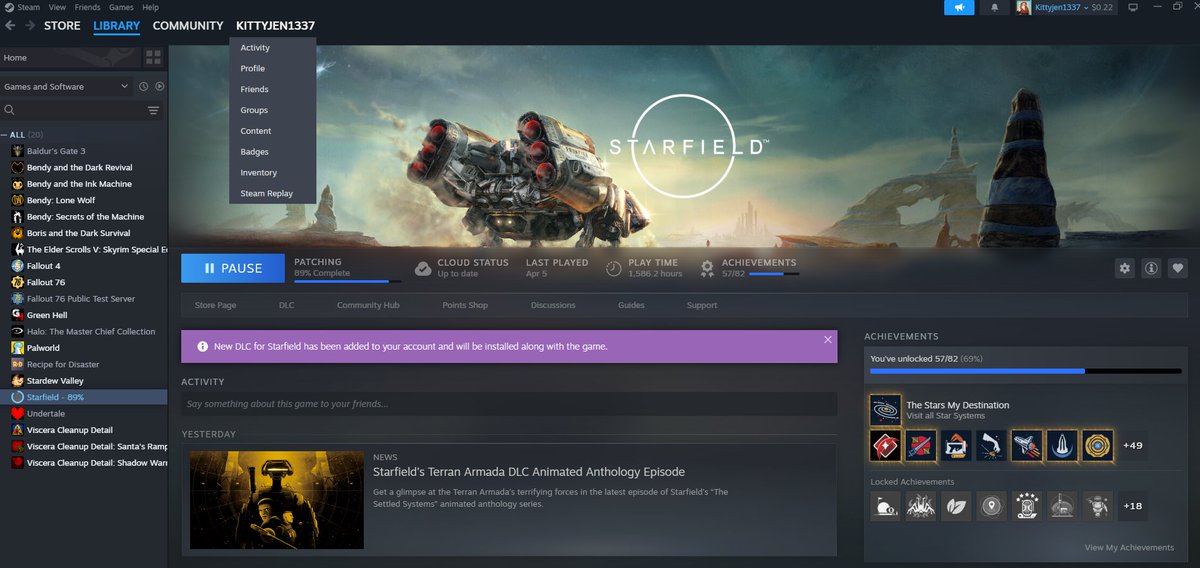Open the Starfield manage gear icon
The width and height of the screenshot is (1200, 568).
click(1125, 268)
